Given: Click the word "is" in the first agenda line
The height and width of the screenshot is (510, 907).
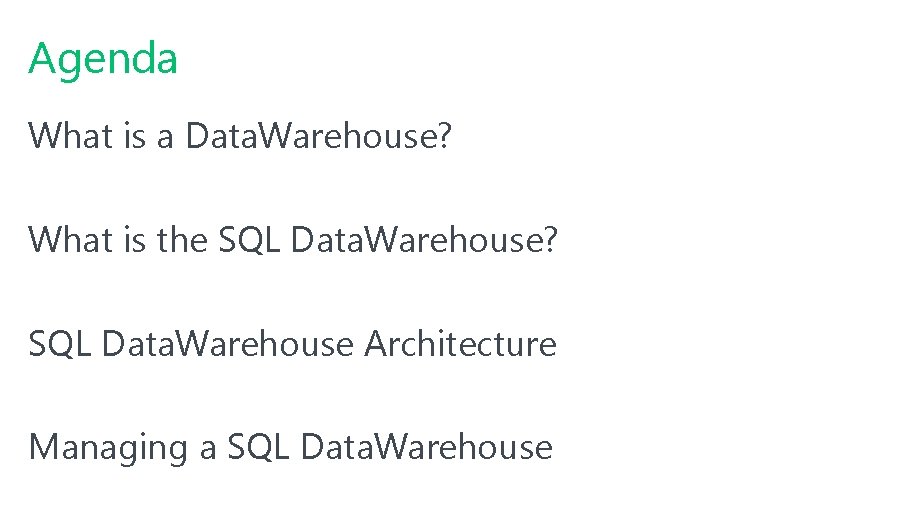Looking at the screenshot, I should [134, 135].
